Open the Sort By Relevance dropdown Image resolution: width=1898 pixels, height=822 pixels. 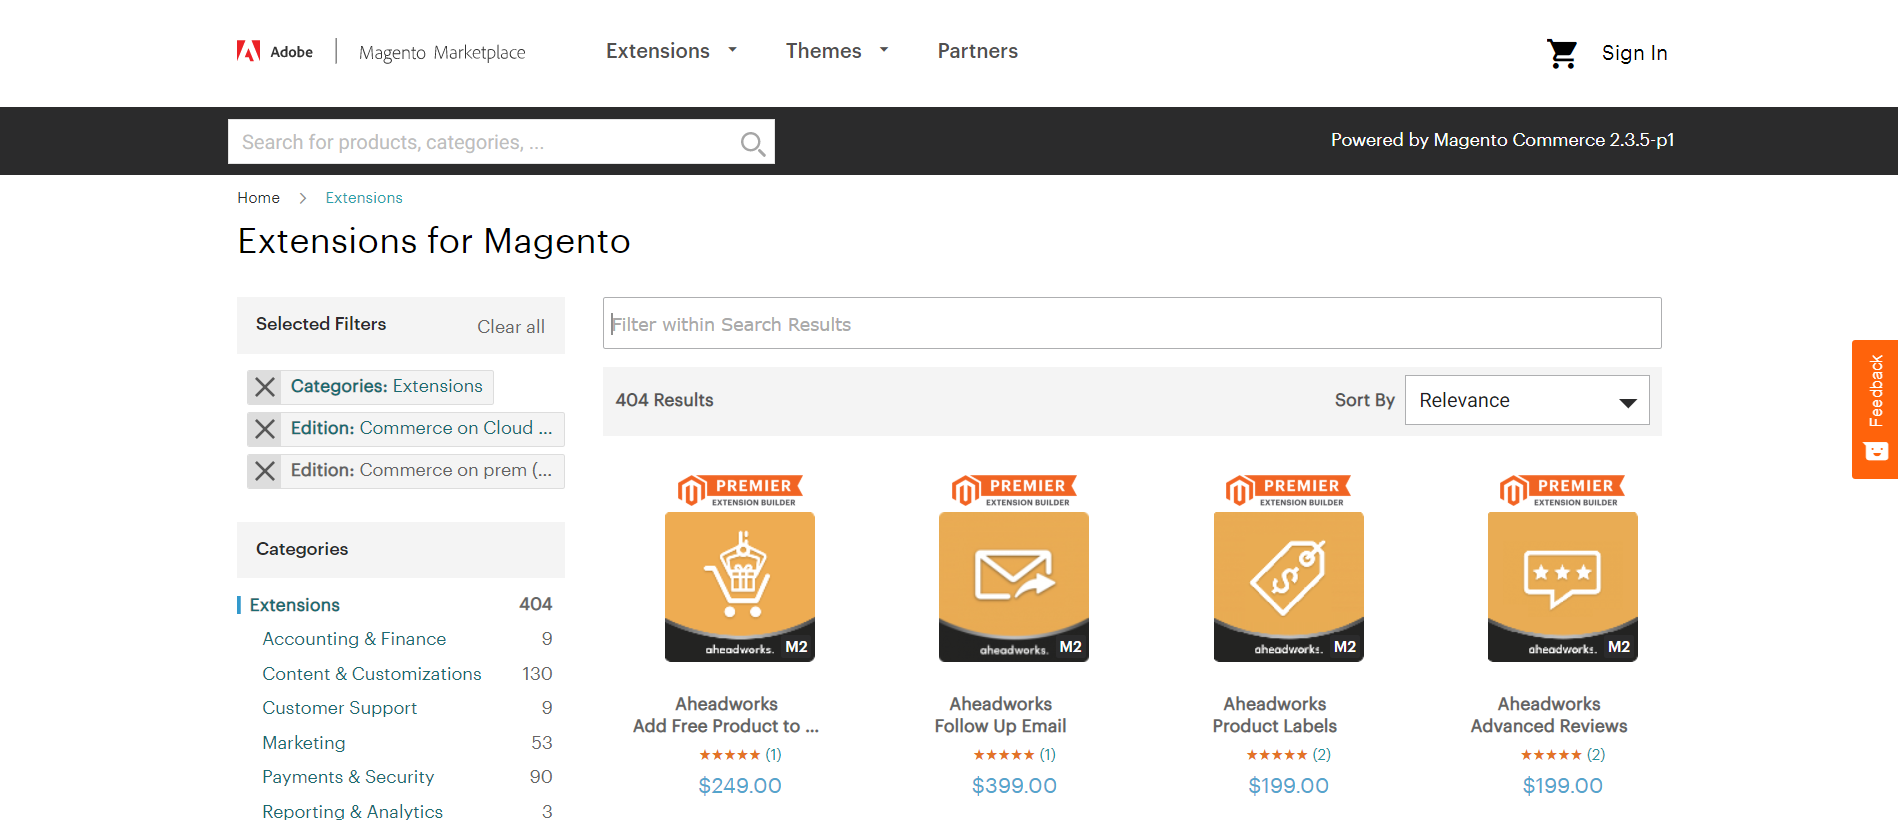point(1527,400)
